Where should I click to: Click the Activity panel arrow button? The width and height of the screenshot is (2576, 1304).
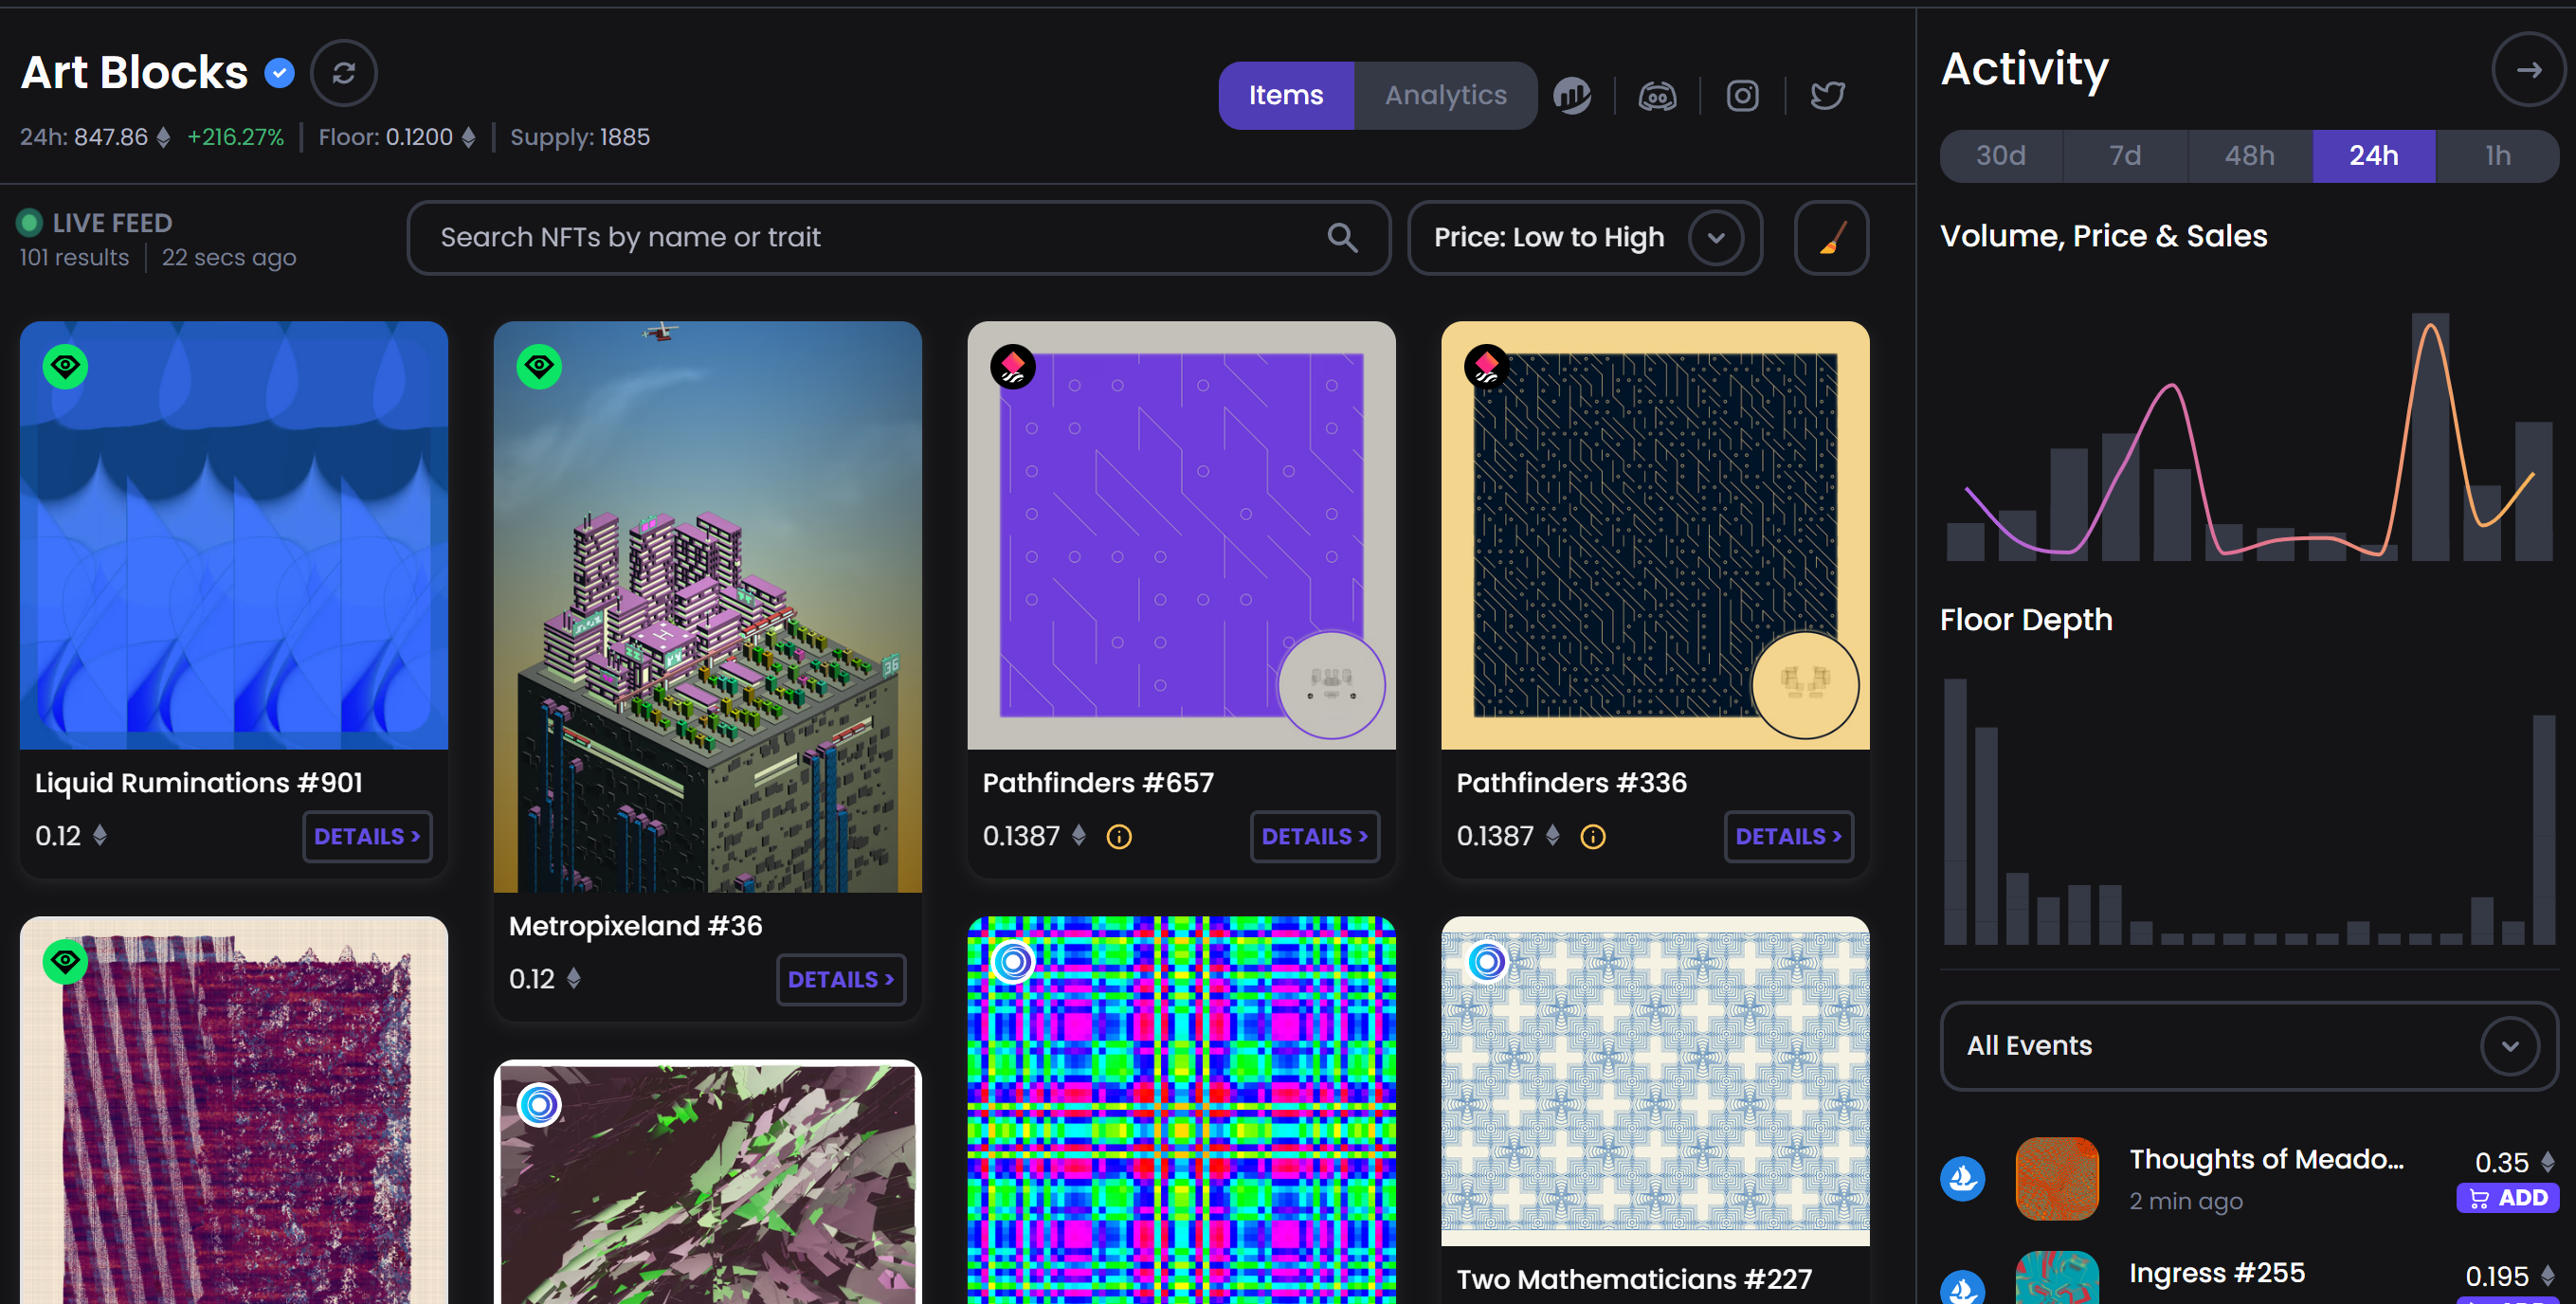pyautogui.click(x=2527, y=70)
